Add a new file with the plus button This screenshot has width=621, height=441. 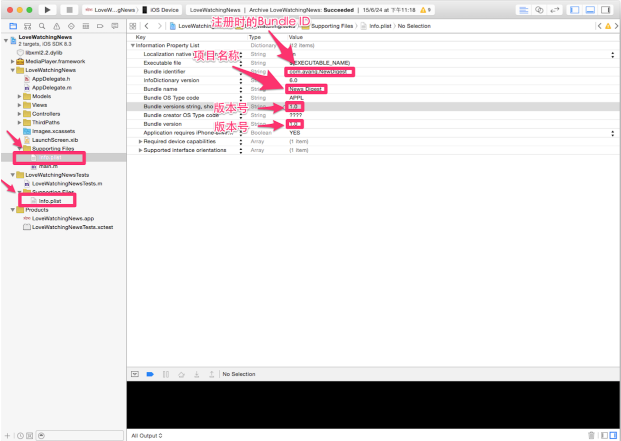point(8,436)
